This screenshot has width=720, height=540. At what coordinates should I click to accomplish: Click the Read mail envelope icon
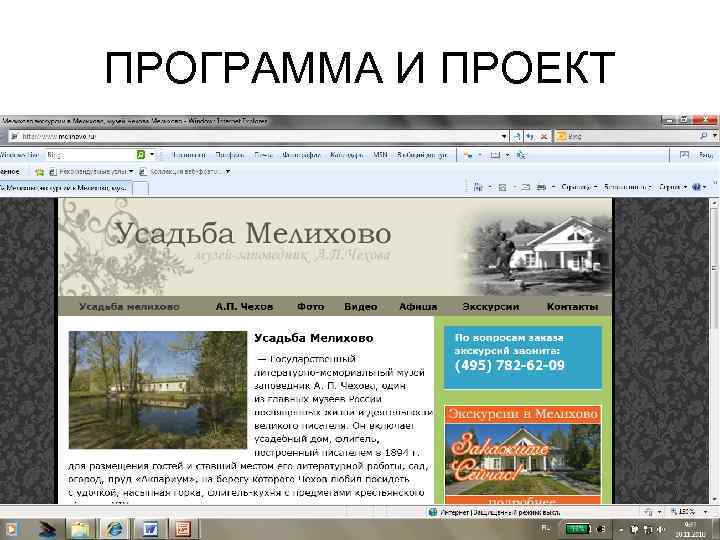tap(526, 187)
